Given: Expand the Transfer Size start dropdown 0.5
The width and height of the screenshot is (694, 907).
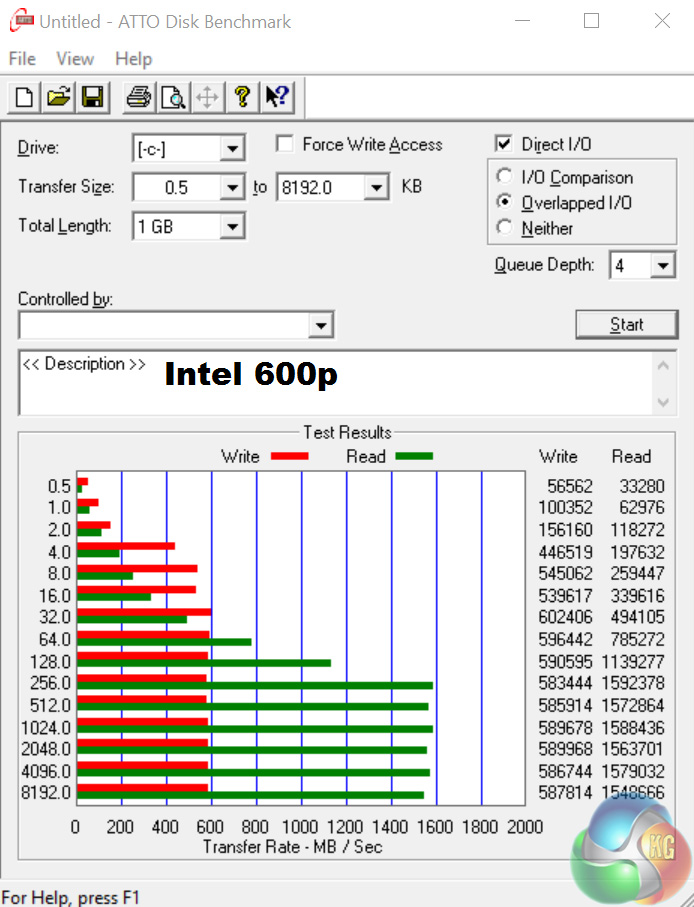Looking at the screenshot, I should [x=232, y=187].
